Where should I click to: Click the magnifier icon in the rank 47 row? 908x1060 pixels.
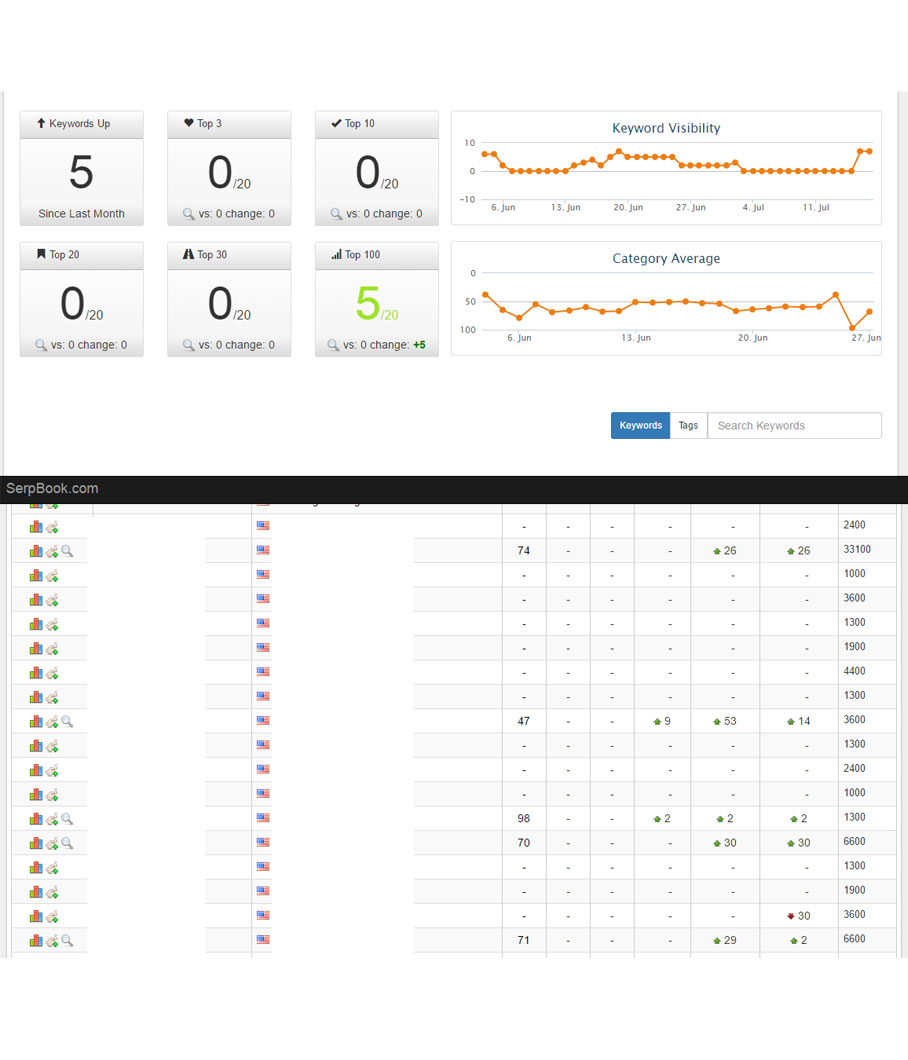coord(67,721)
